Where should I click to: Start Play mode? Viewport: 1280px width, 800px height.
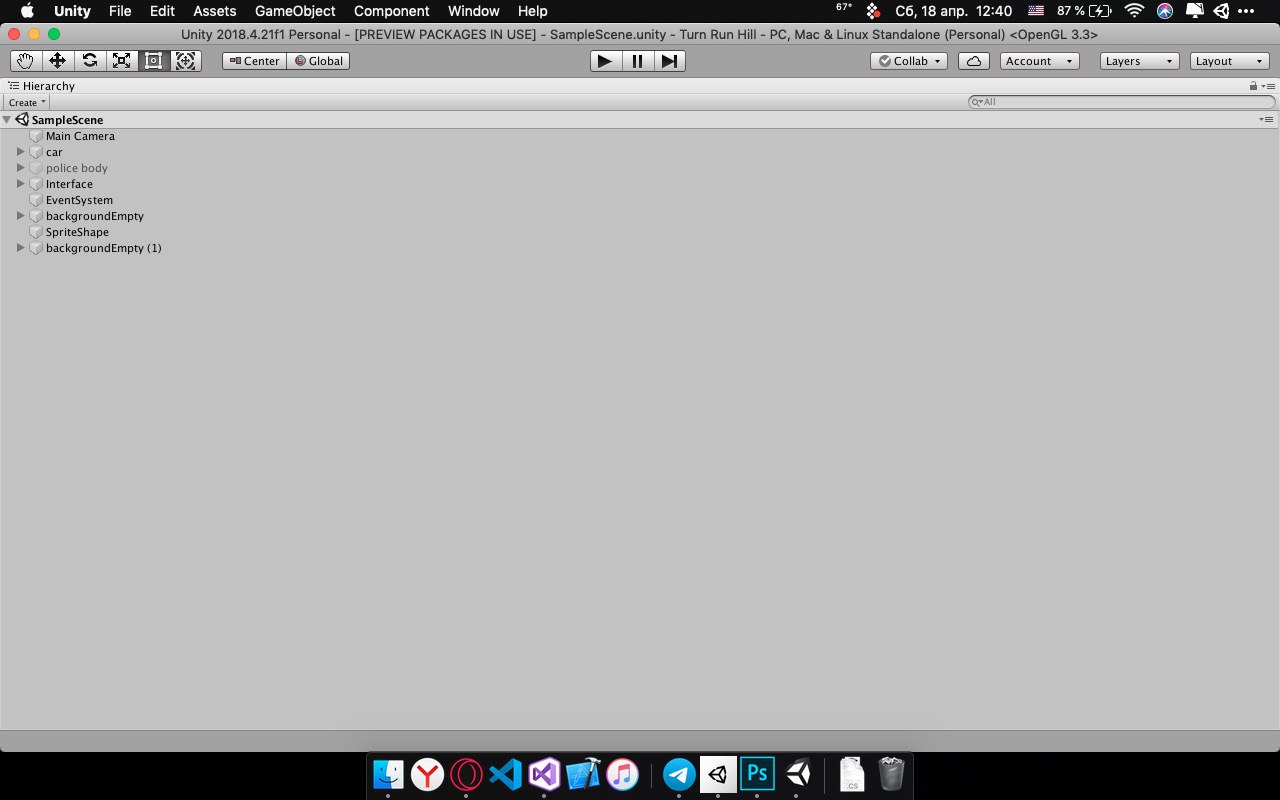pos(604,61)
